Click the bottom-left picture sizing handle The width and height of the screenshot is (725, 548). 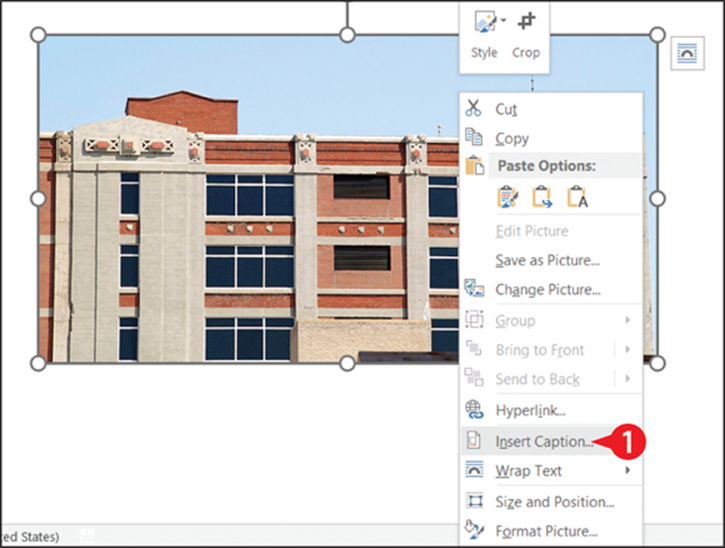click(38, 363)
